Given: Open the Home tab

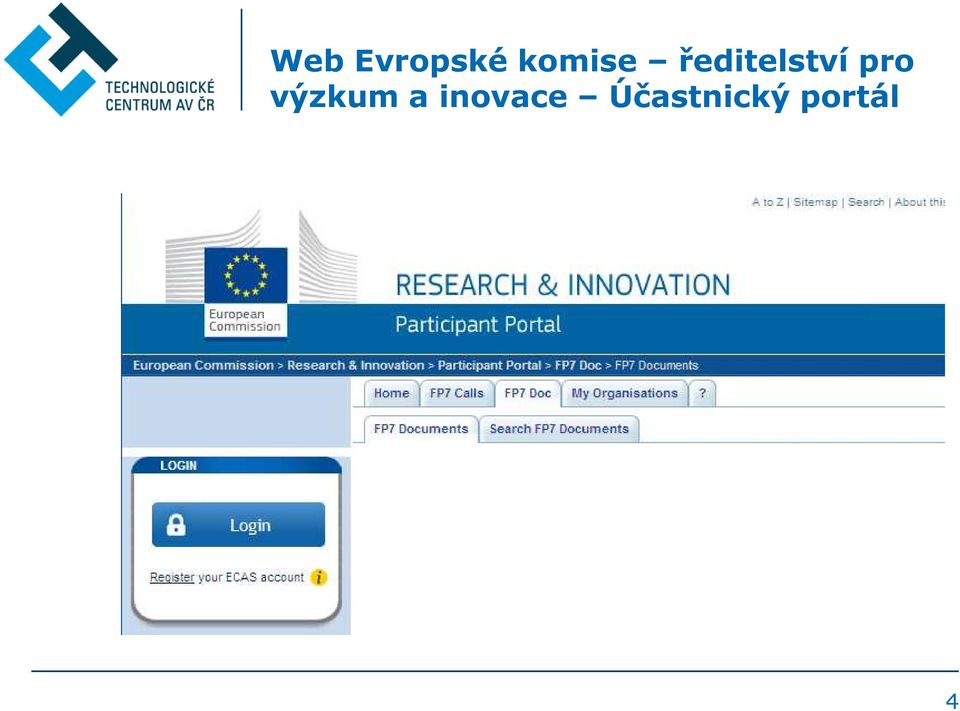Looking at the screenshot, I should 392,393.
